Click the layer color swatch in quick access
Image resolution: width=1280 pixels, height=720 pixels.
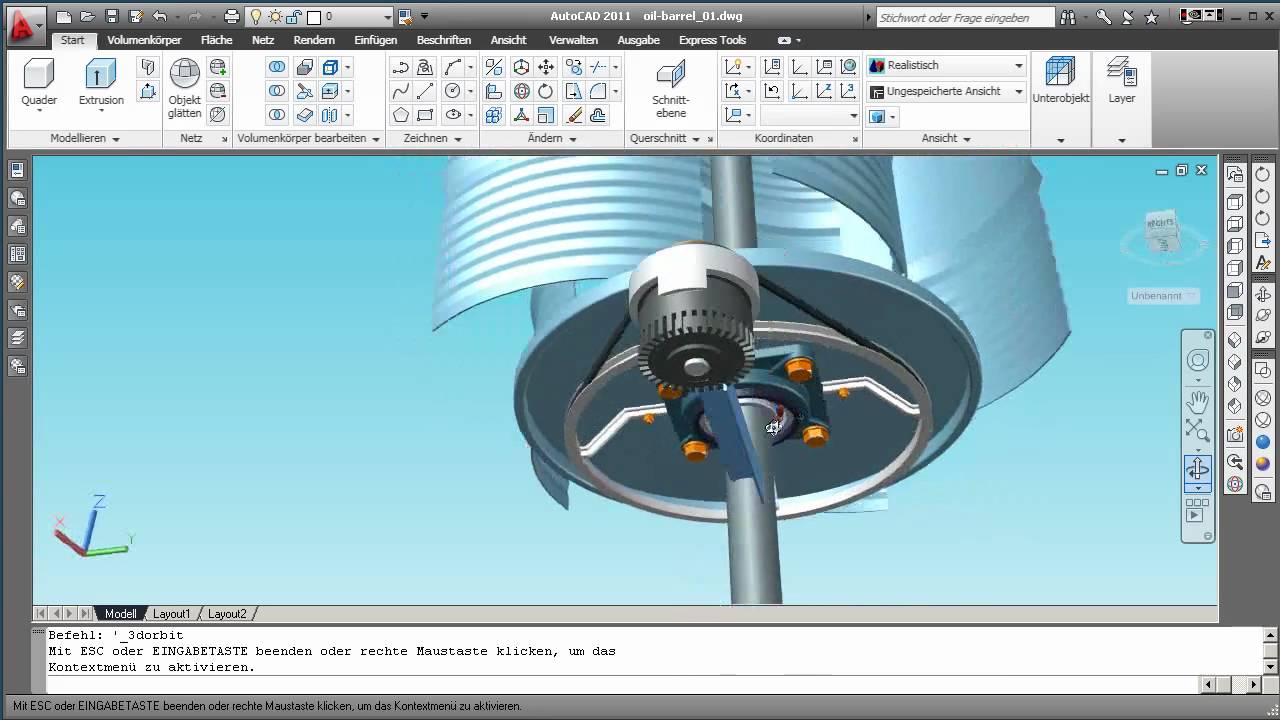pyautogui.click(x=313, y=17)
